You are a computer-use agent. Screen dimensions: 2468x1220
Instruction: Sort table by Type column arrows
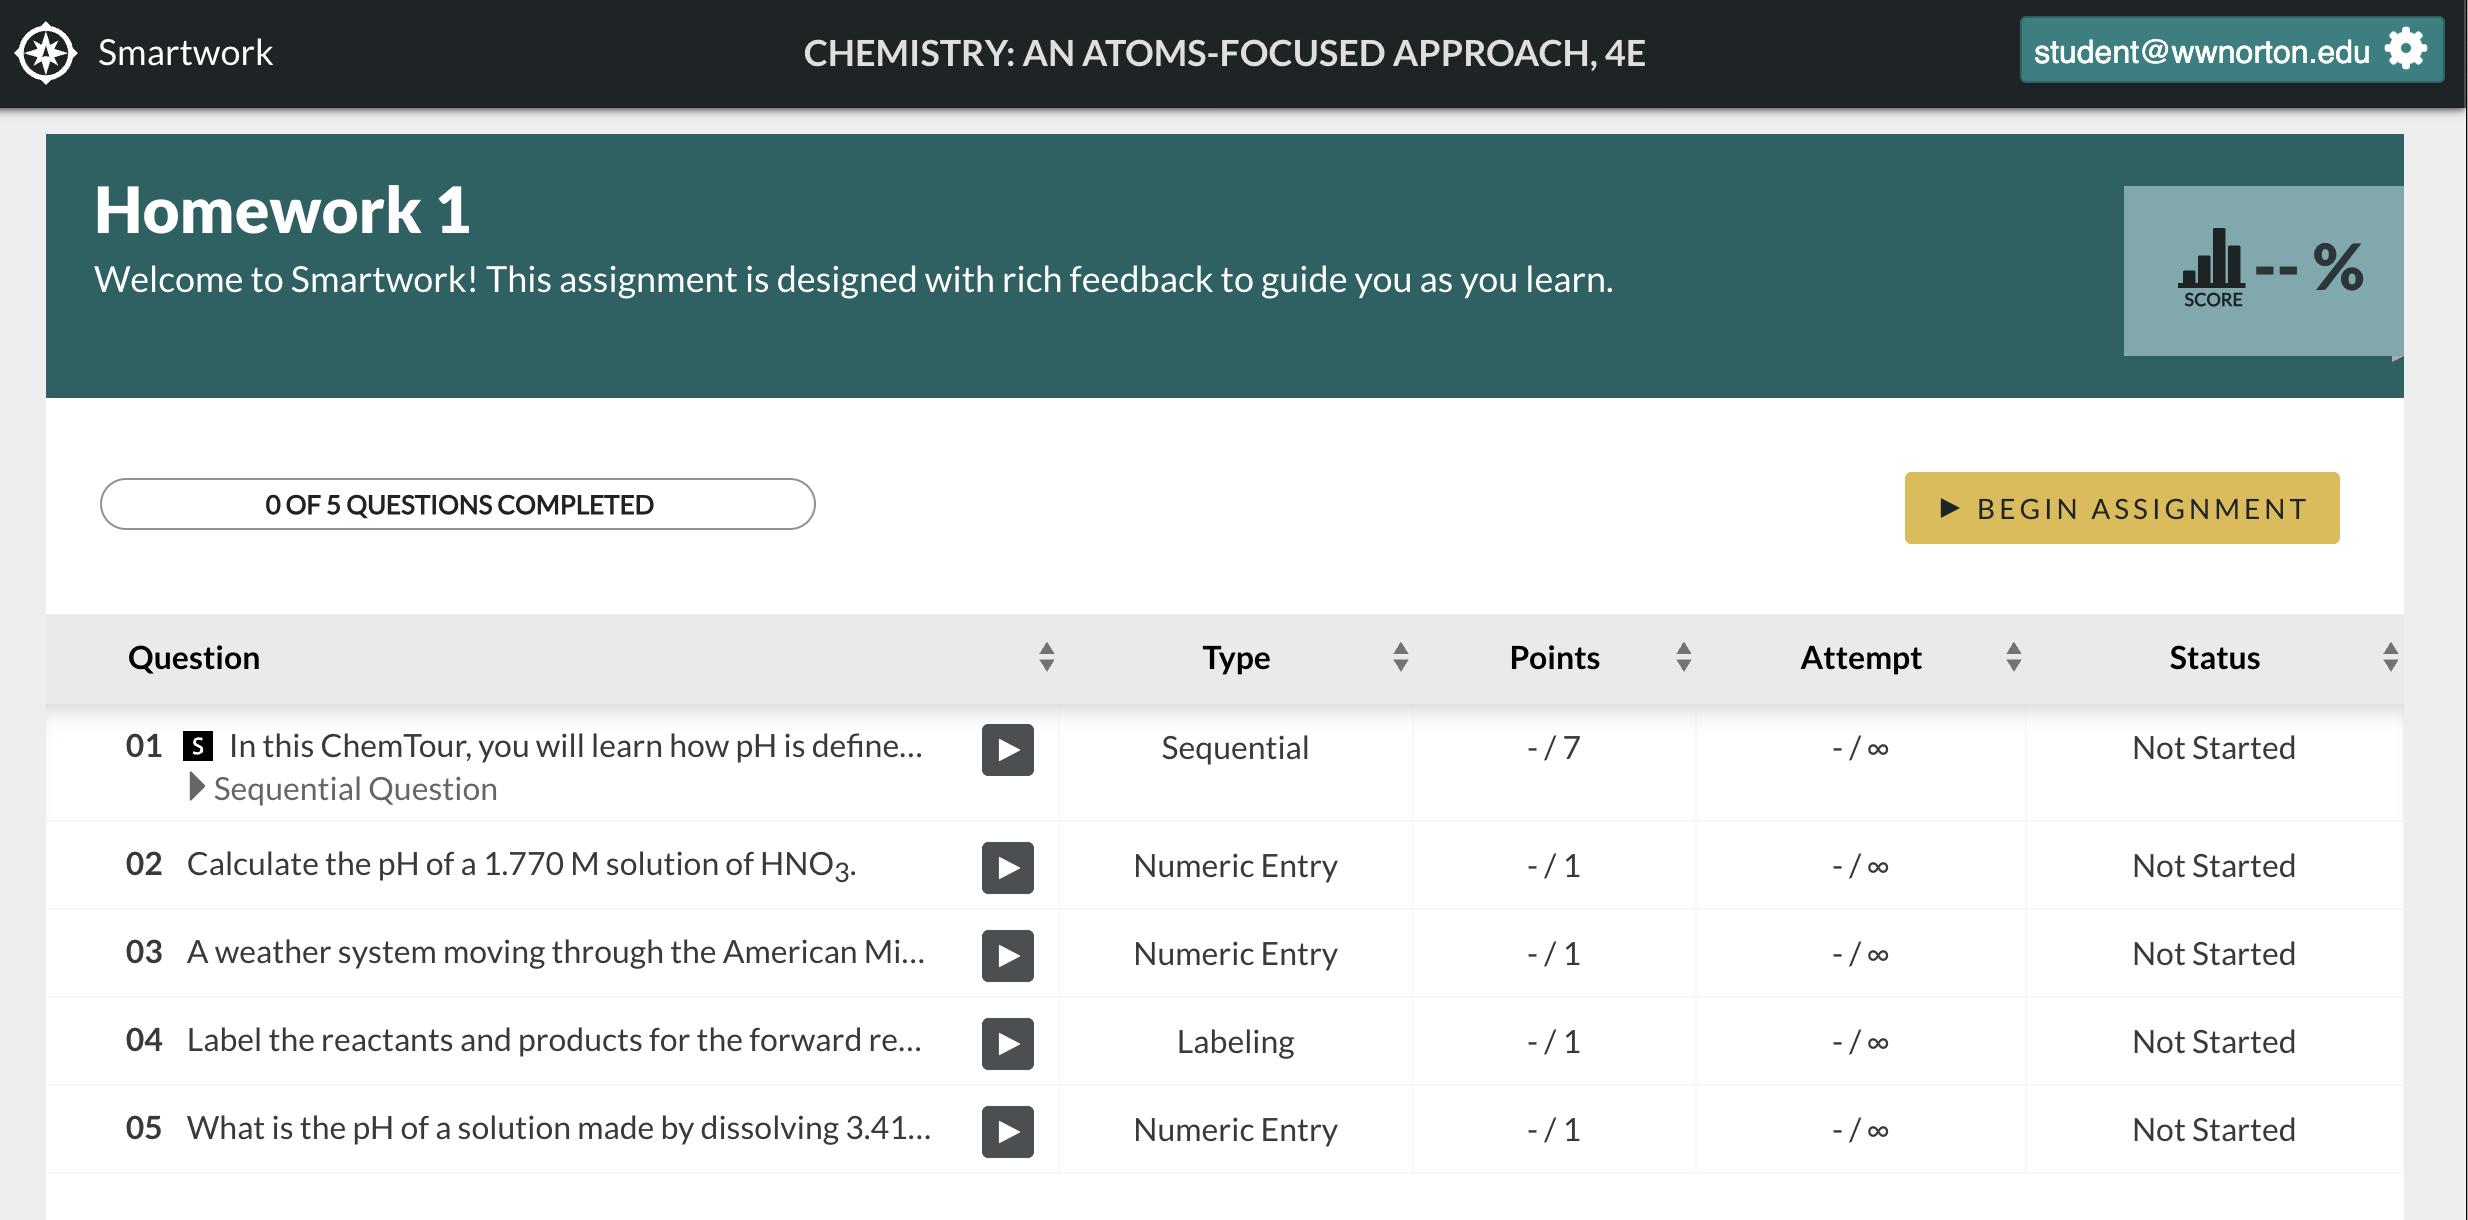(1400, 657)
